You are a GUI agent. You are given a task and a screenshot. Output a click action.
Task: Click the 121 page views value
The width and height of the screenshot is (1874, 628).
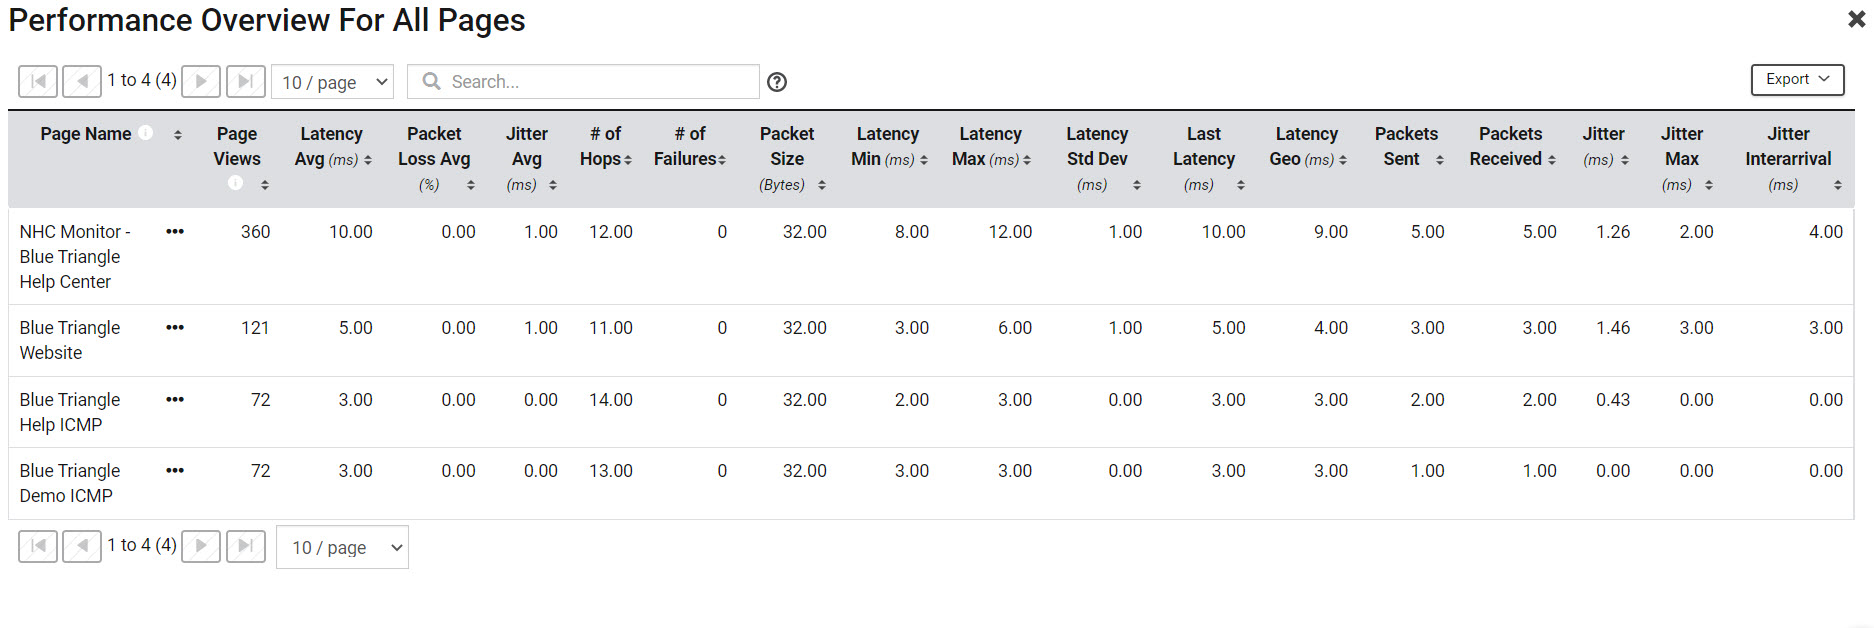tap(255, 328)
